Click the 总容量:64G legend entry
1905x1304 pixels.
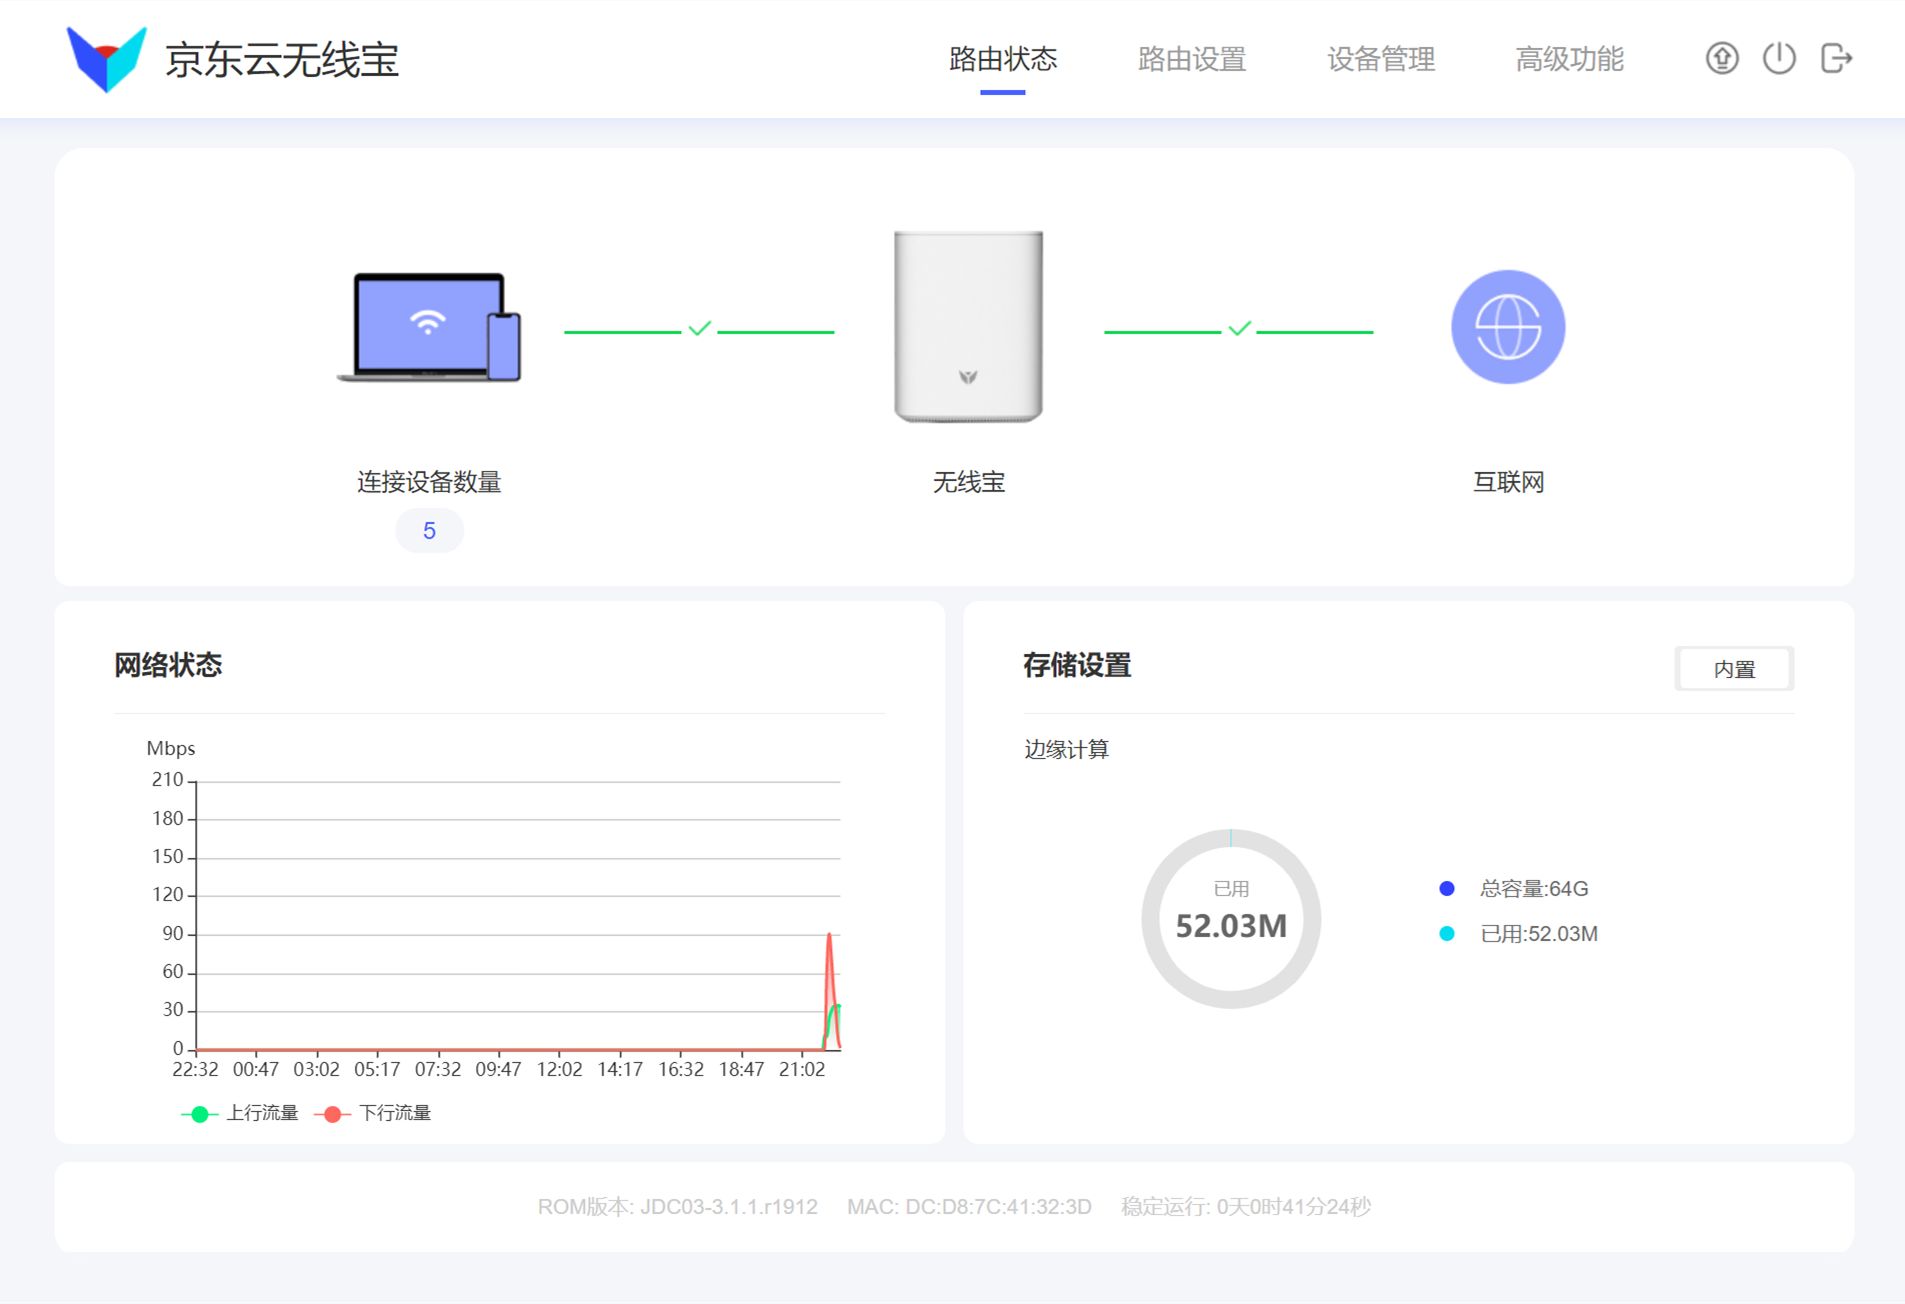point(1514,888)
